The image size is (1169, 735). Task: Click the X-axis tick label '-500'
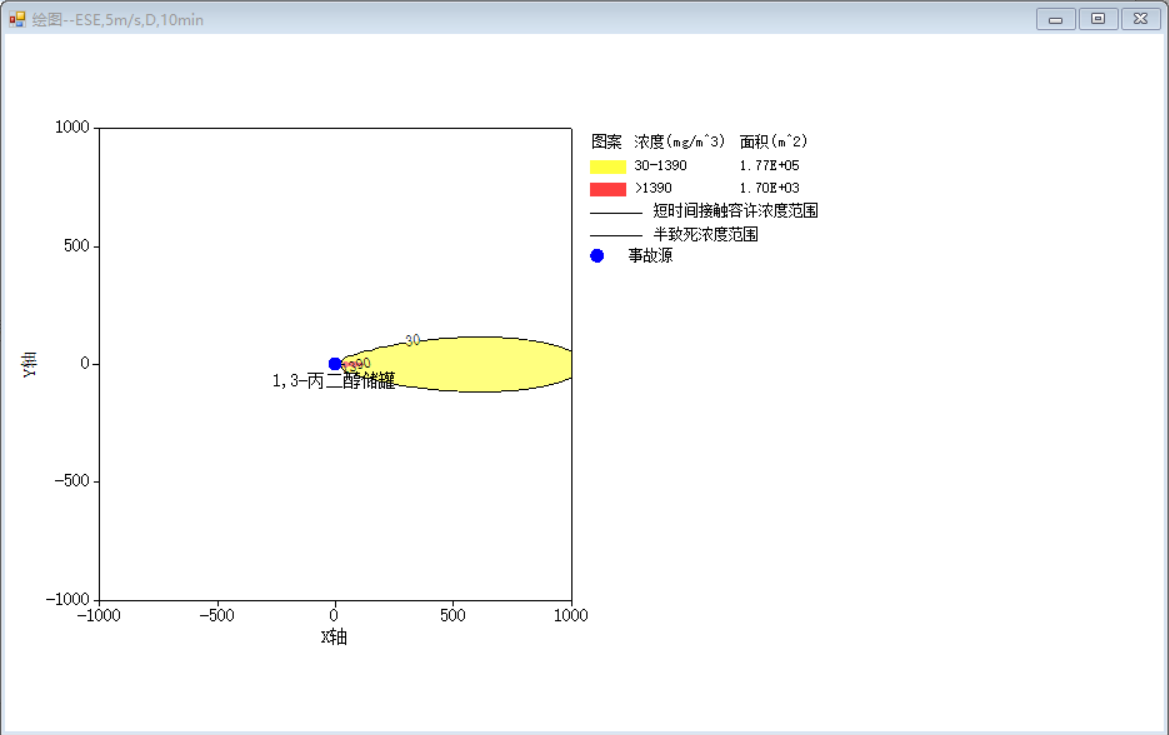[217, 616]
